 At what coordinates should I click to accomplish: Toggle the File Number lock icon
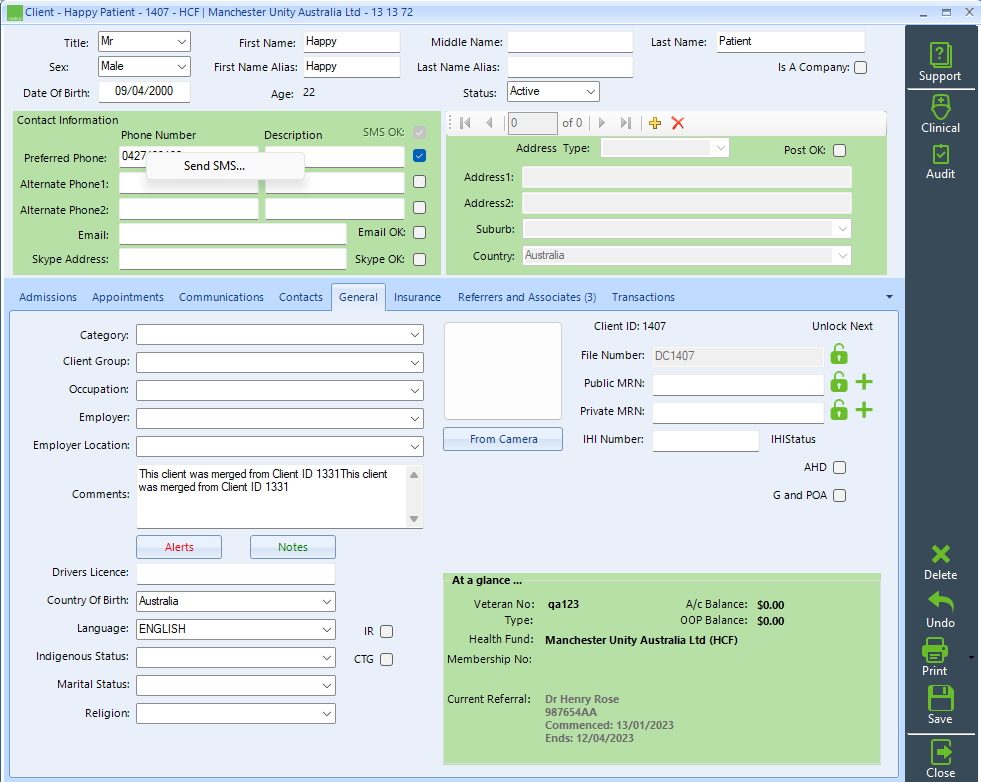(839, 354)
